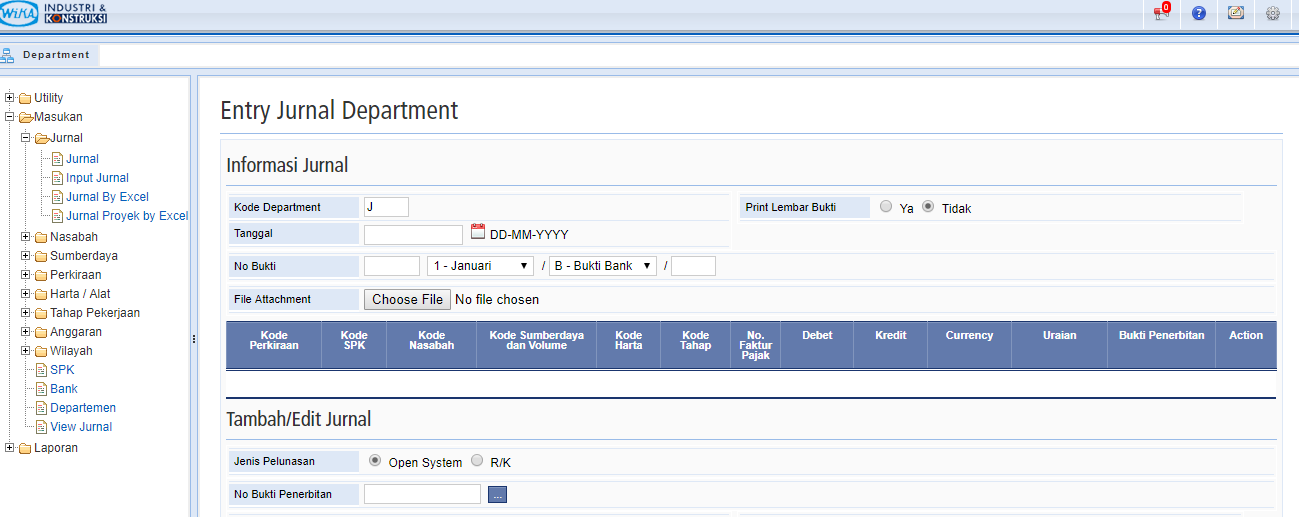The width and height of the screenshot is (1299, 517).
Task: Open the calendar date picker icon
Action: tap(477, 233)
